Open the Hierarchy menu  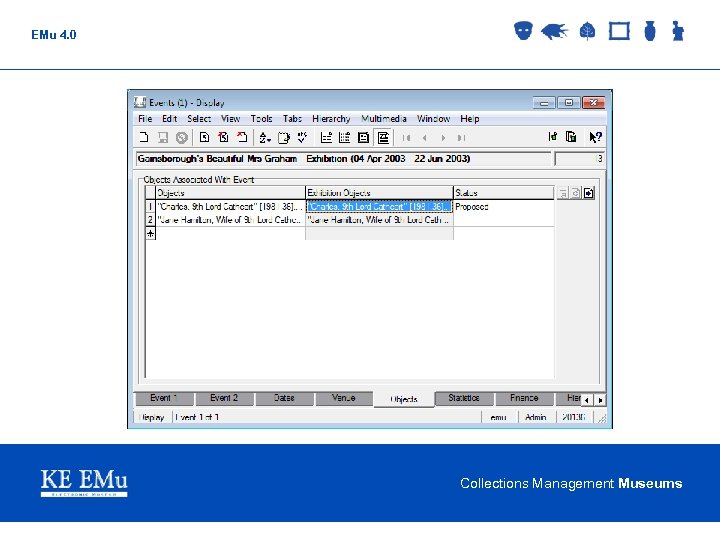[331, 118]
